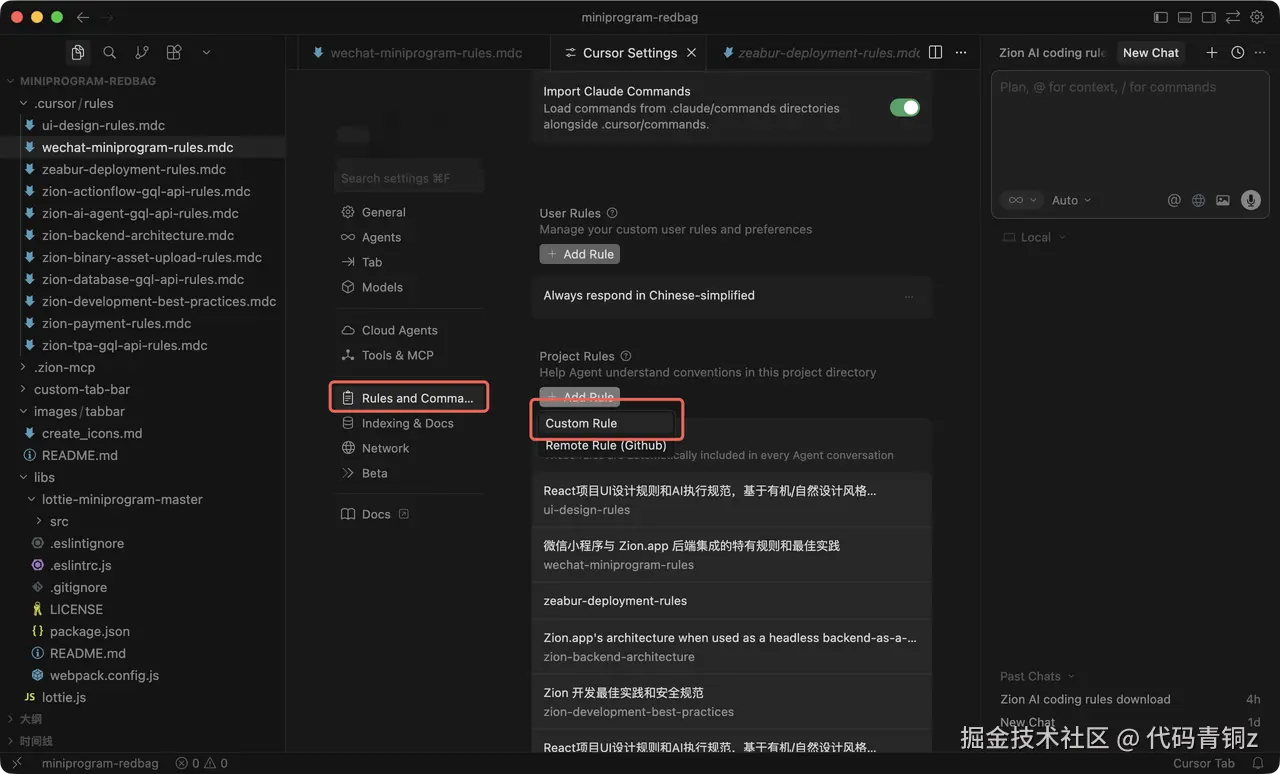Choose Remote Rule (Github) option

606,445
